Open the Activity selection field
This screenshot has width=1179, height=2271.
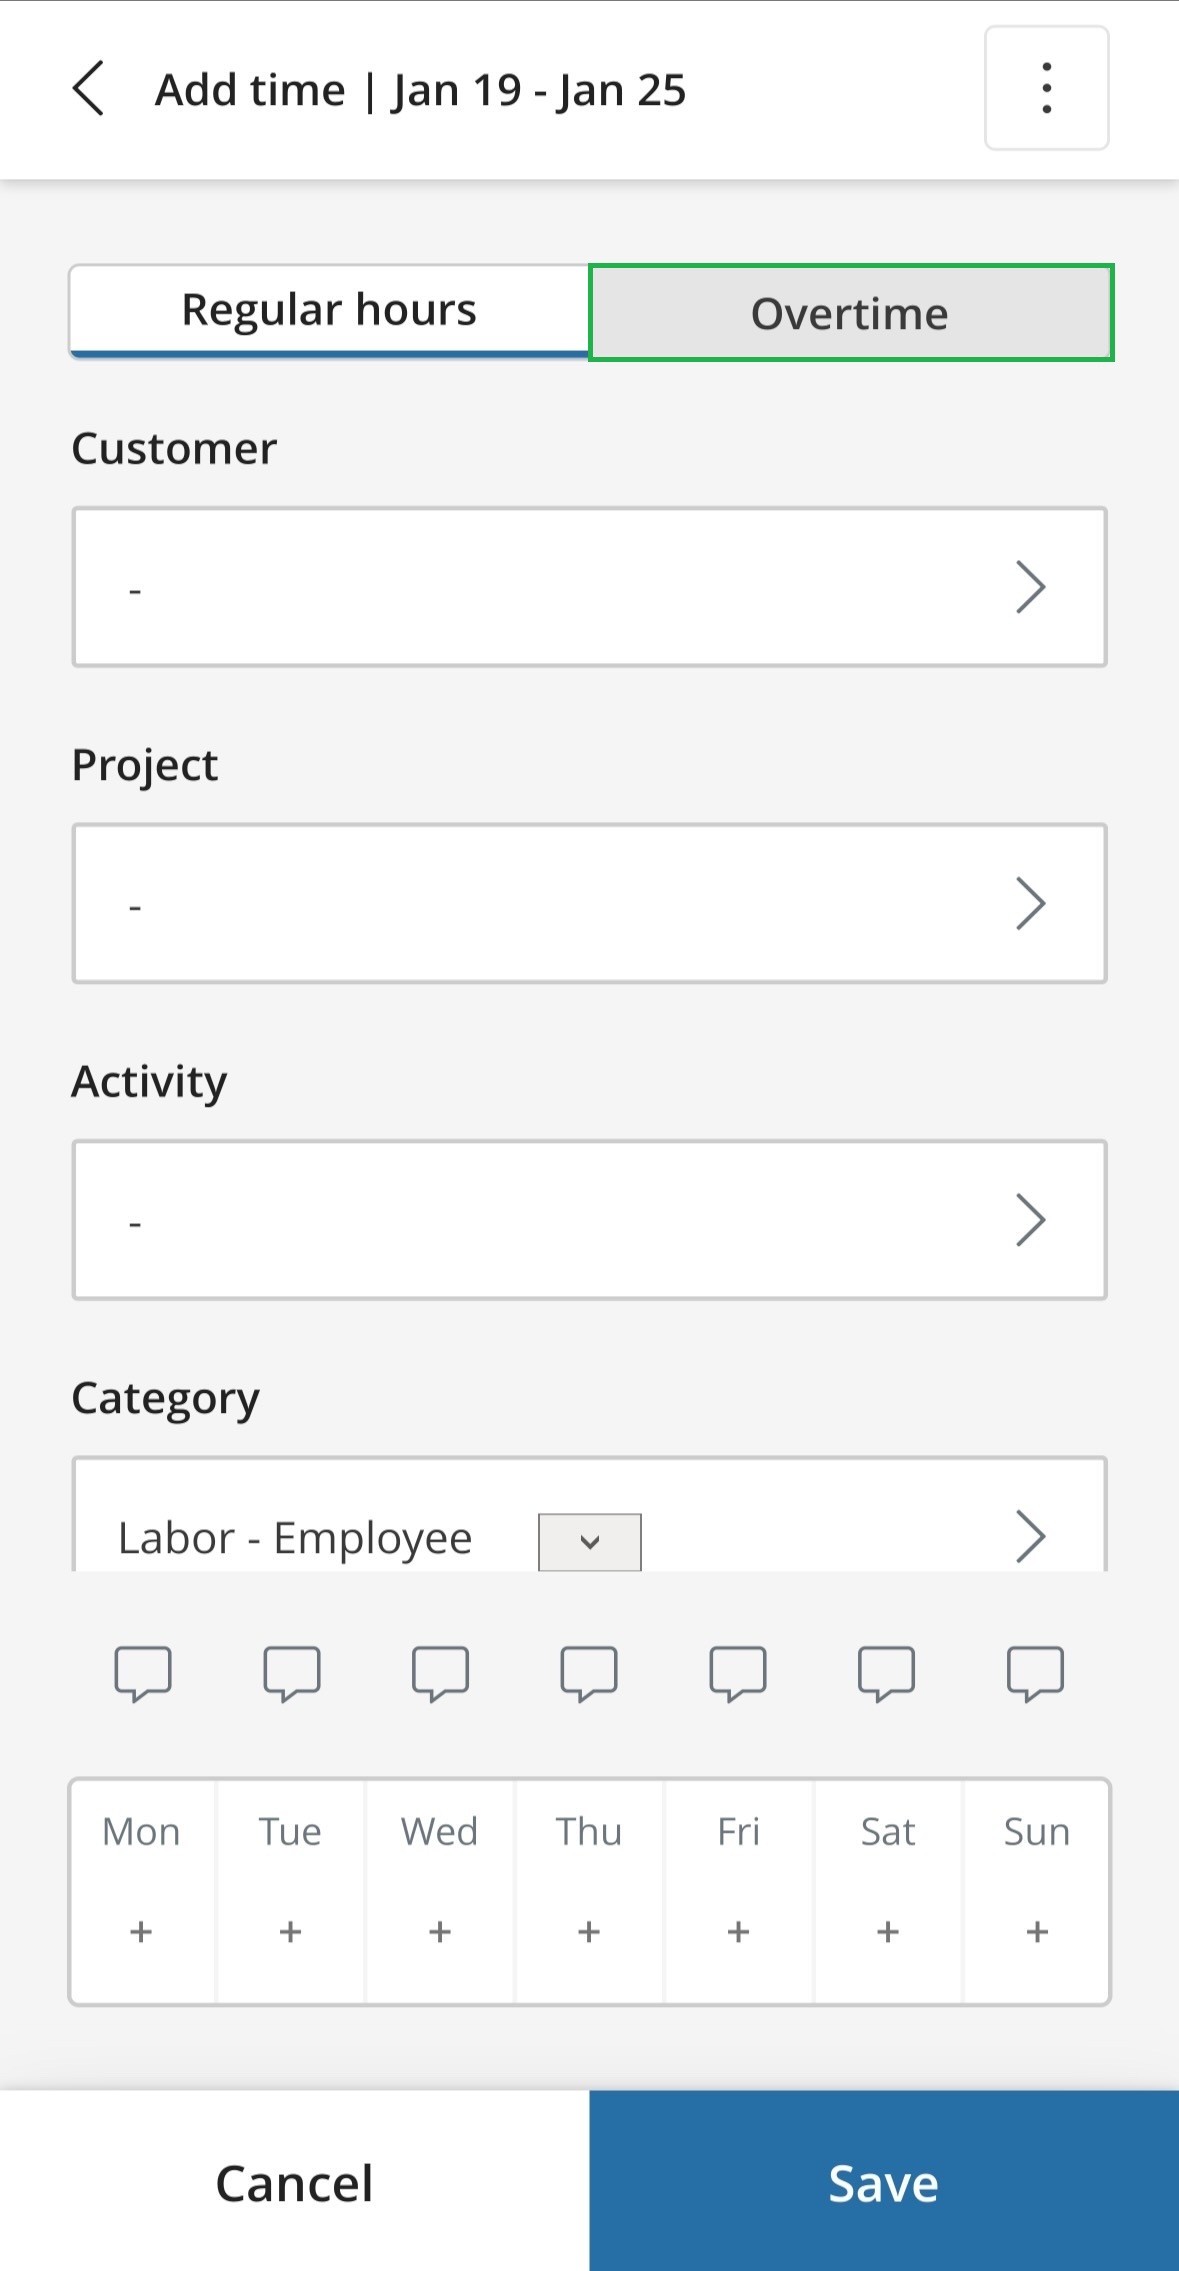(589, 1219)
